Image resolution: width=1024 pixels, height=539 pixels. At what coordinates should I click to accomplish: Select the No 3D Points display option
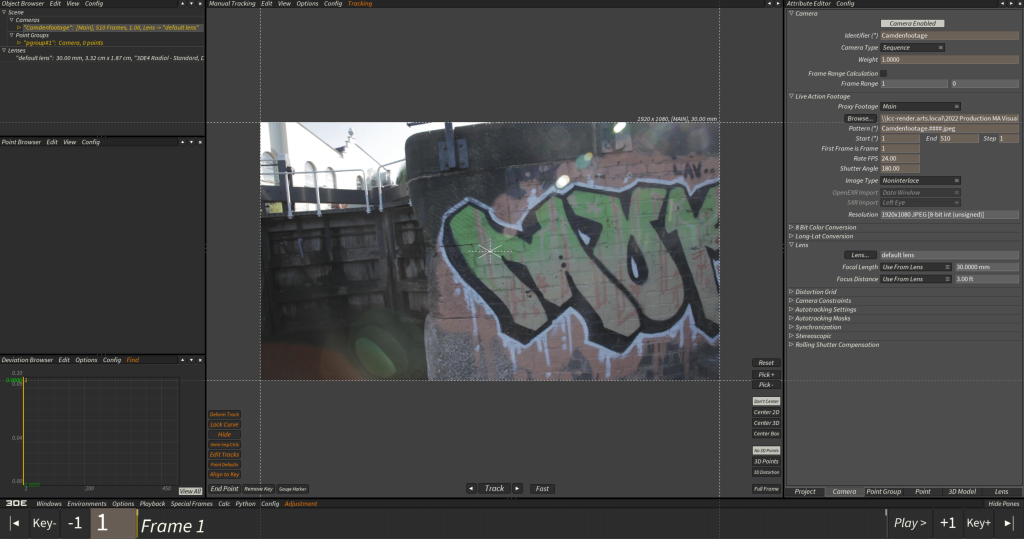click(766, 451)
